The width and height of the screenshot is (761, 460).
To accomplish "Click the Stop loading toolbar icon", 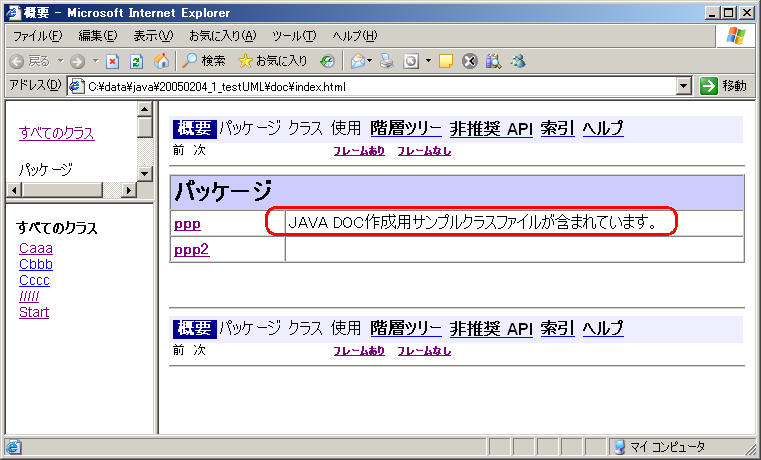I will (112, 61).
